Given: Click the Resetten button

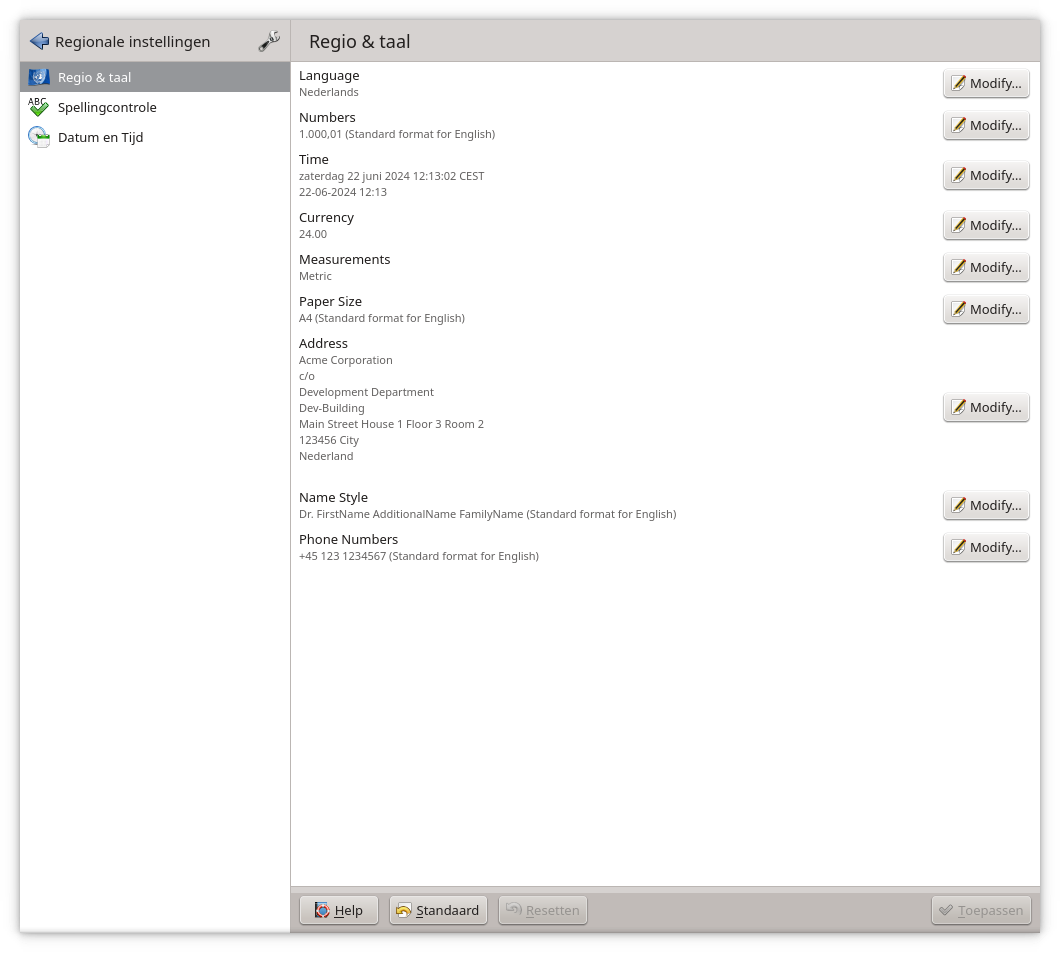Looking at the screenshot, I should (x=543, y=910).
